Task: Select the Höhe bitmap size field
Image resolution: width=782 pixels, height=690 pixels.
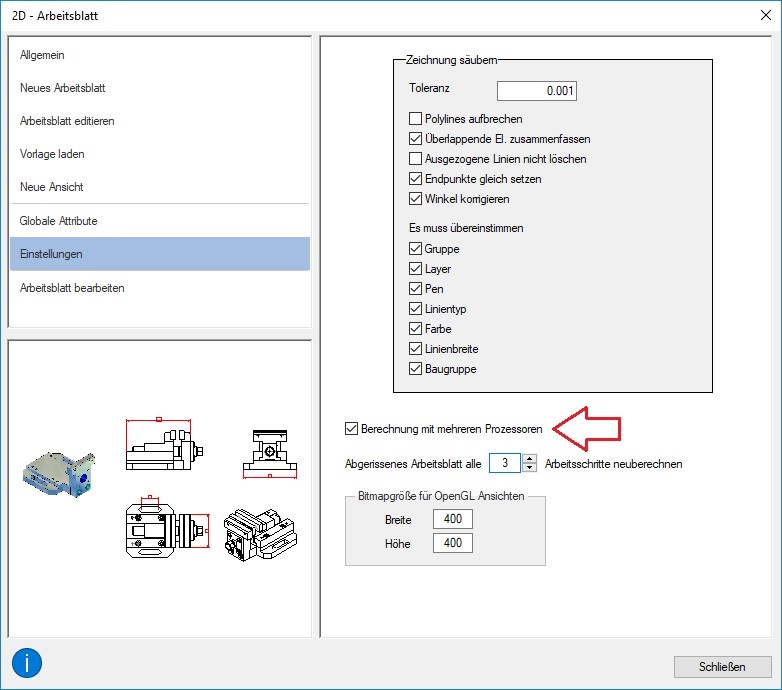Action: click(452, 543)
